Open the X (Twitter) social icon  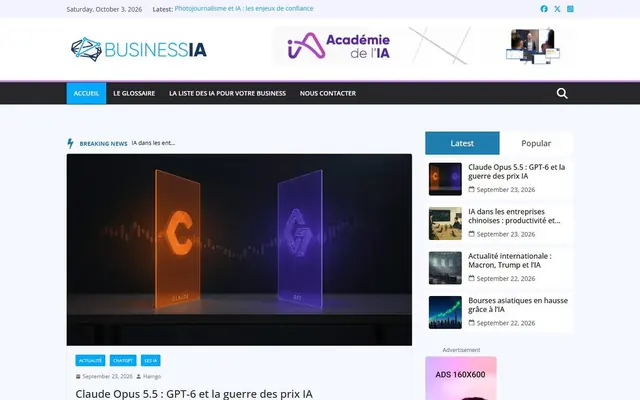[x=557, y=9]
